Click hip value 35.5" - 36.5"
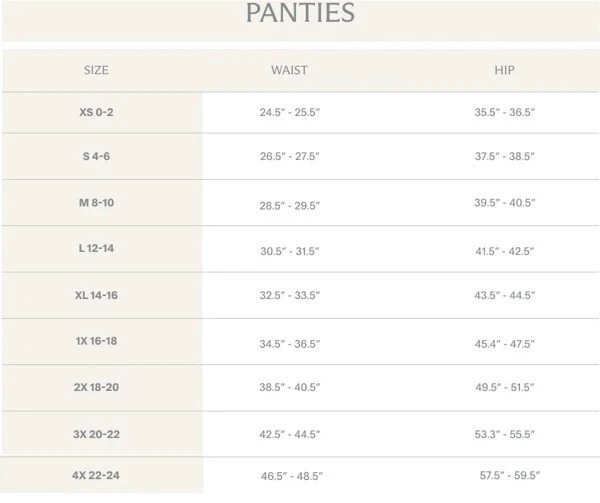The height and width of the screenshot is (503, 600). 504,113
